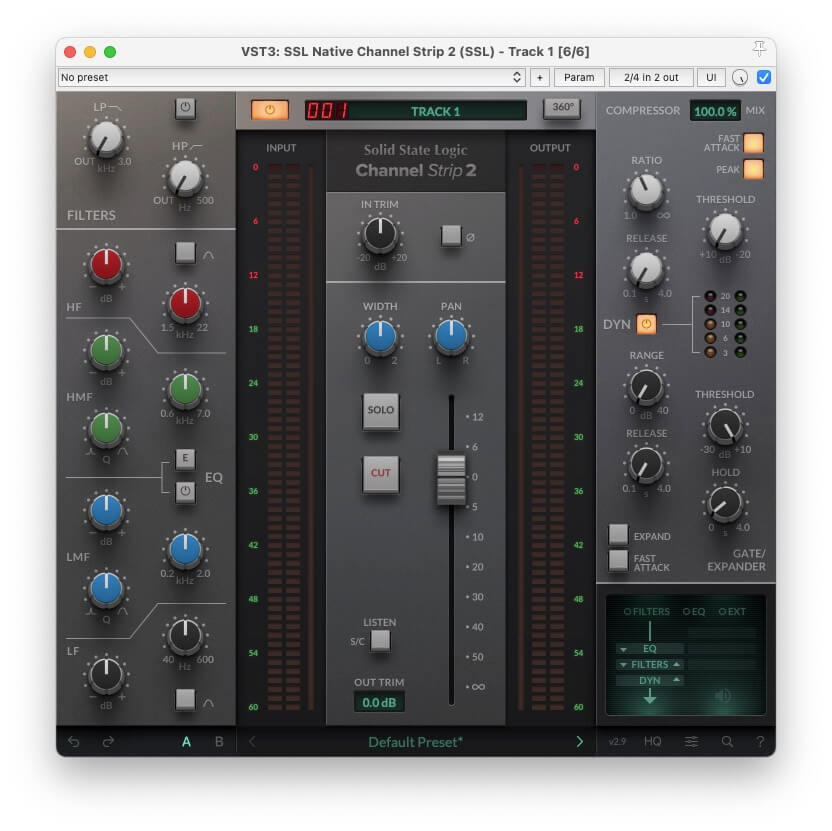Open the 2/4 in 2 out routing menu
The image size is (832, 831).
click(650, 77)
